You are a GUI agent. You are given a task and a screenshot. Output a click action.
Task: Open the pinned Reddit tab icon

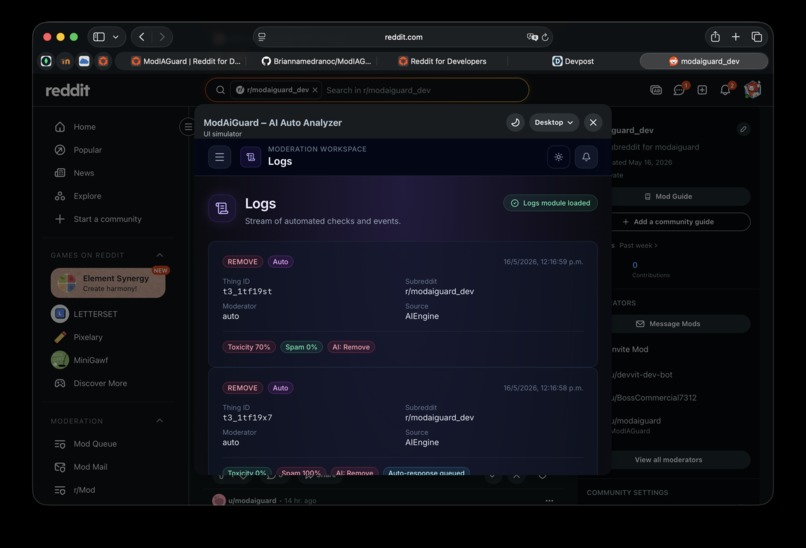coord(103,61)
